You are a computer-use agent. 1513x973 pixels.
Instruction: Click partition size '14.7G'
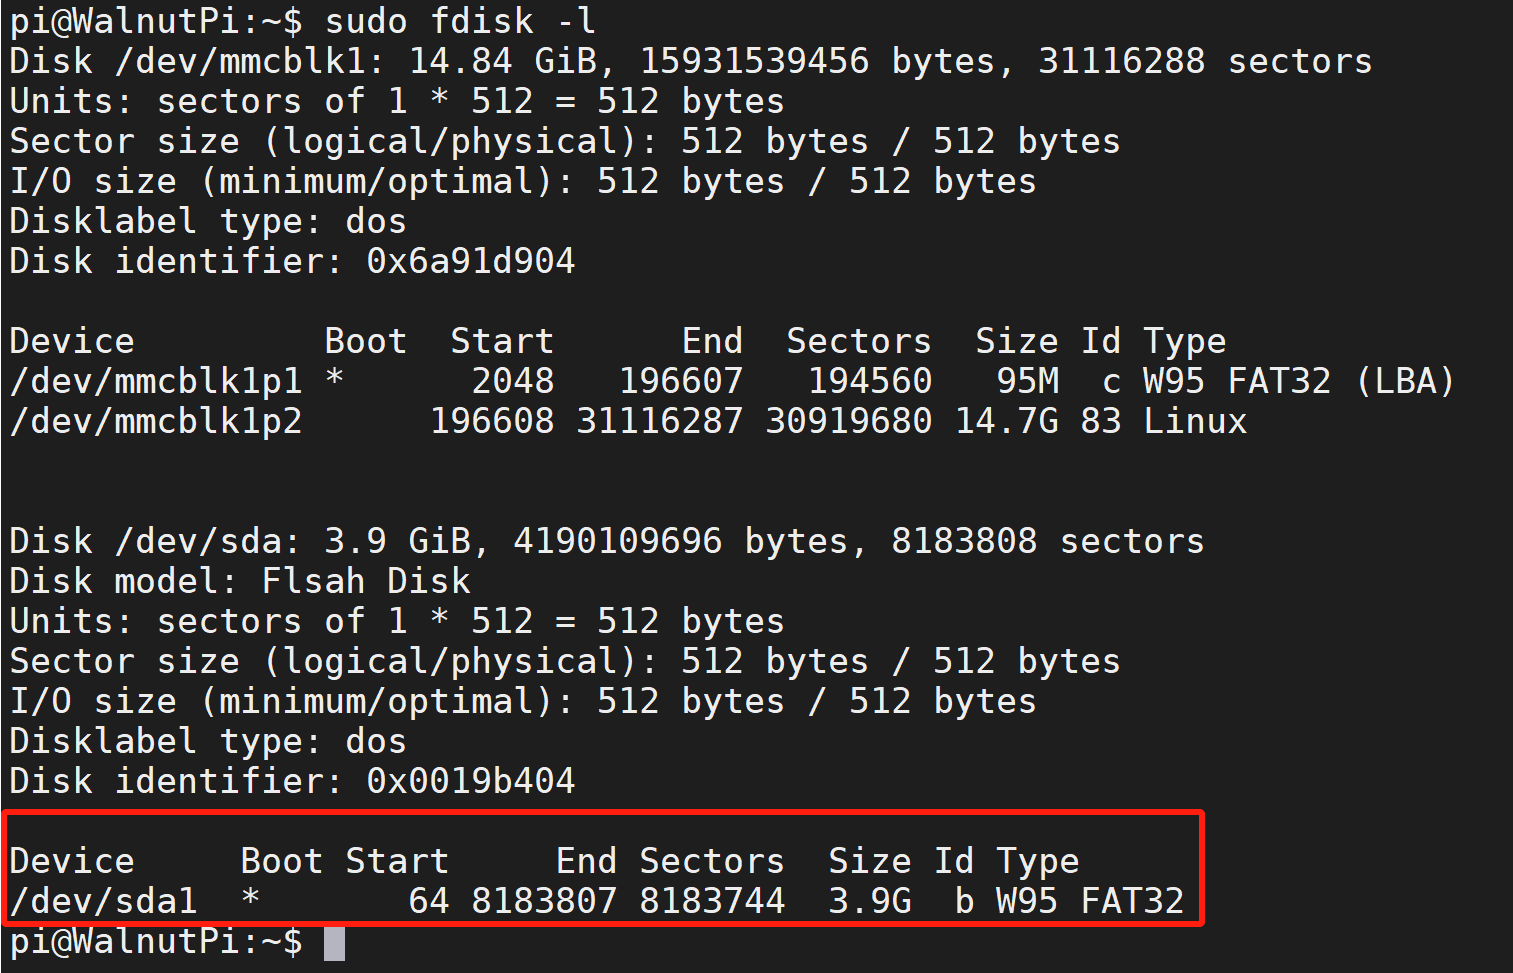1007,421
